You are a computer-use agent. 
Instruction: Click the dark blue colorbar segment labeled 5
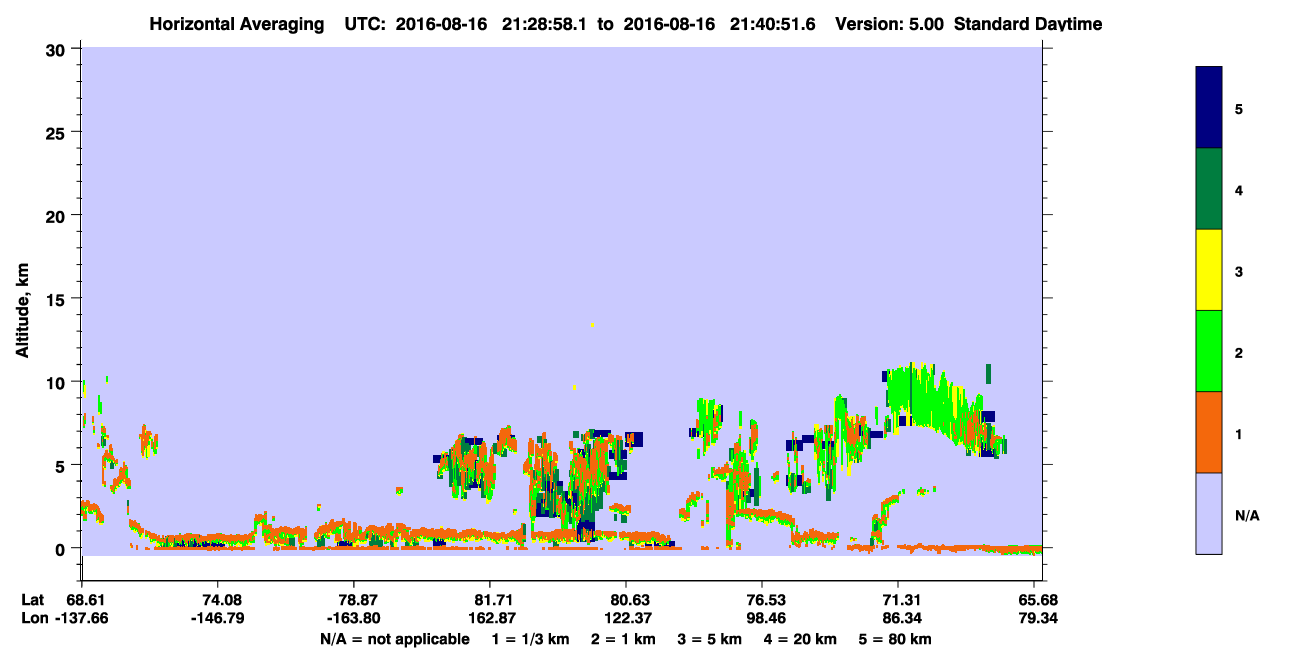1209,108
